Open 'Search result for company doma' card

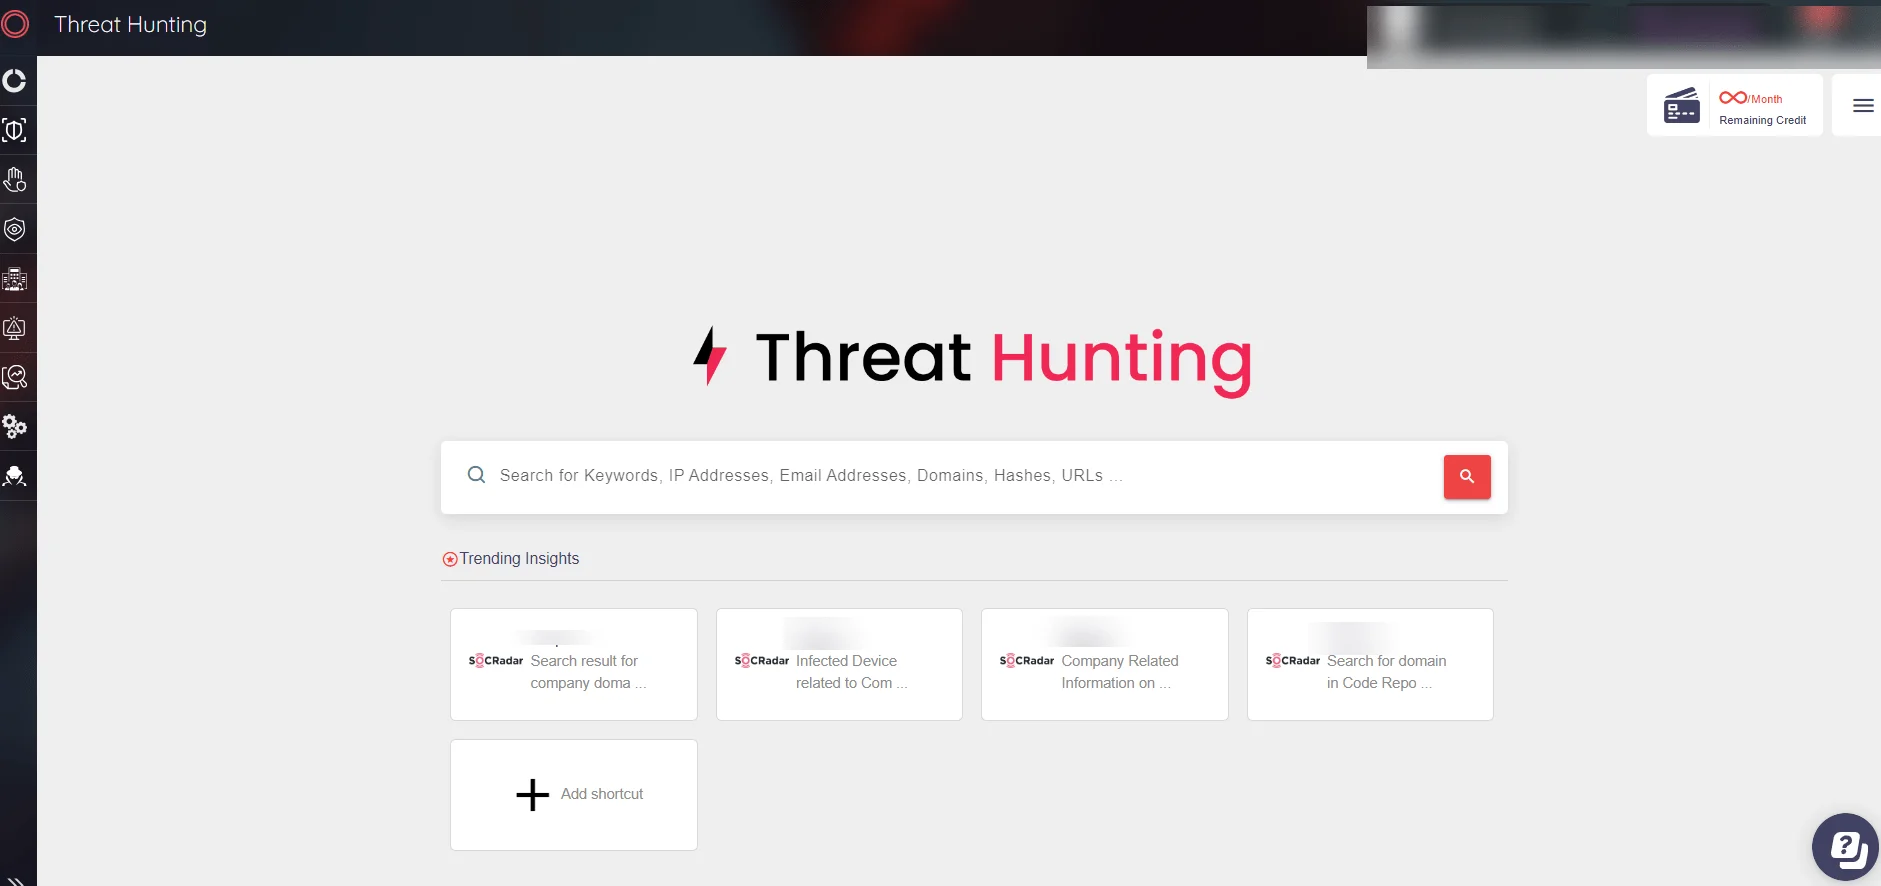coord(574,664)
